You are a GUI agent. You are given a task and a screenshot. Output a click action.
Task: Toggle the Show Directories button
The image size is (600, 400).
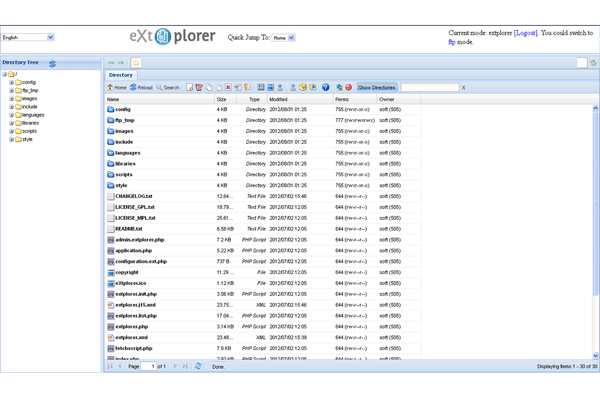(x=377, y=88)
